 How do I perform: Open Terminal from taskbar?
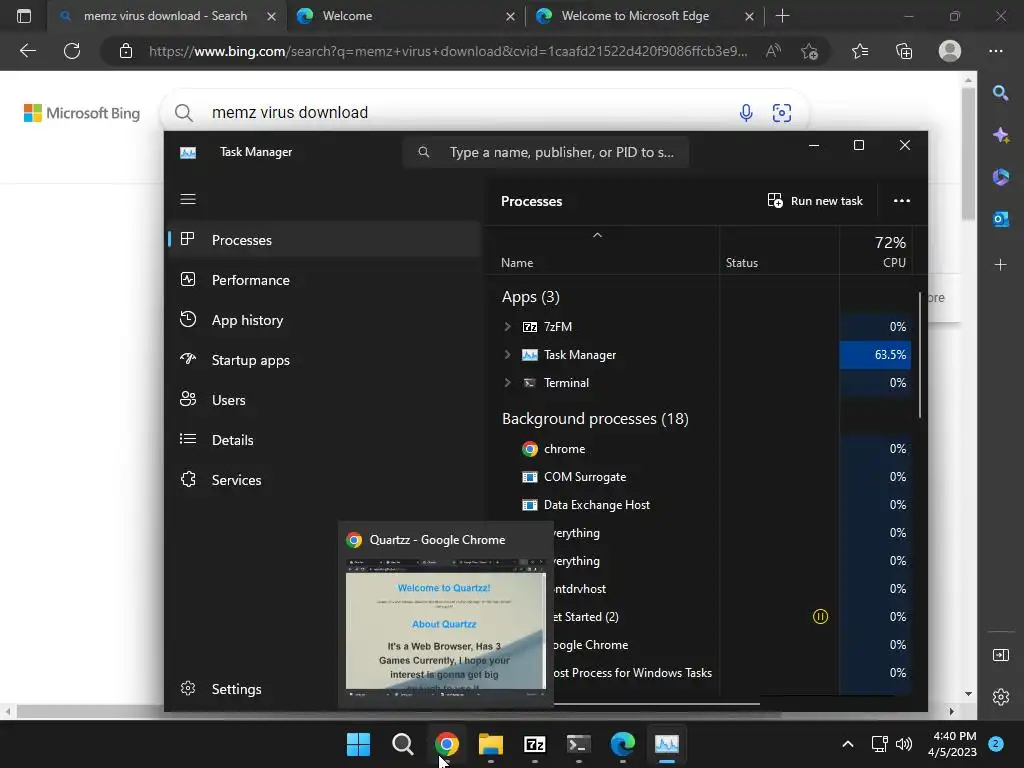[x=579, y=744]
